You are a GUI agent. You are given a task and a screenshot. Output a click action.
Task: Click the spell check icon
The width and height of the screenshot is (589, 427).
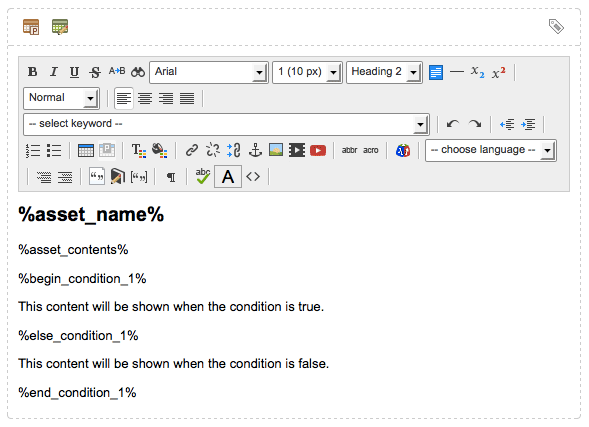pyautogui.click(x=203, y=176)
